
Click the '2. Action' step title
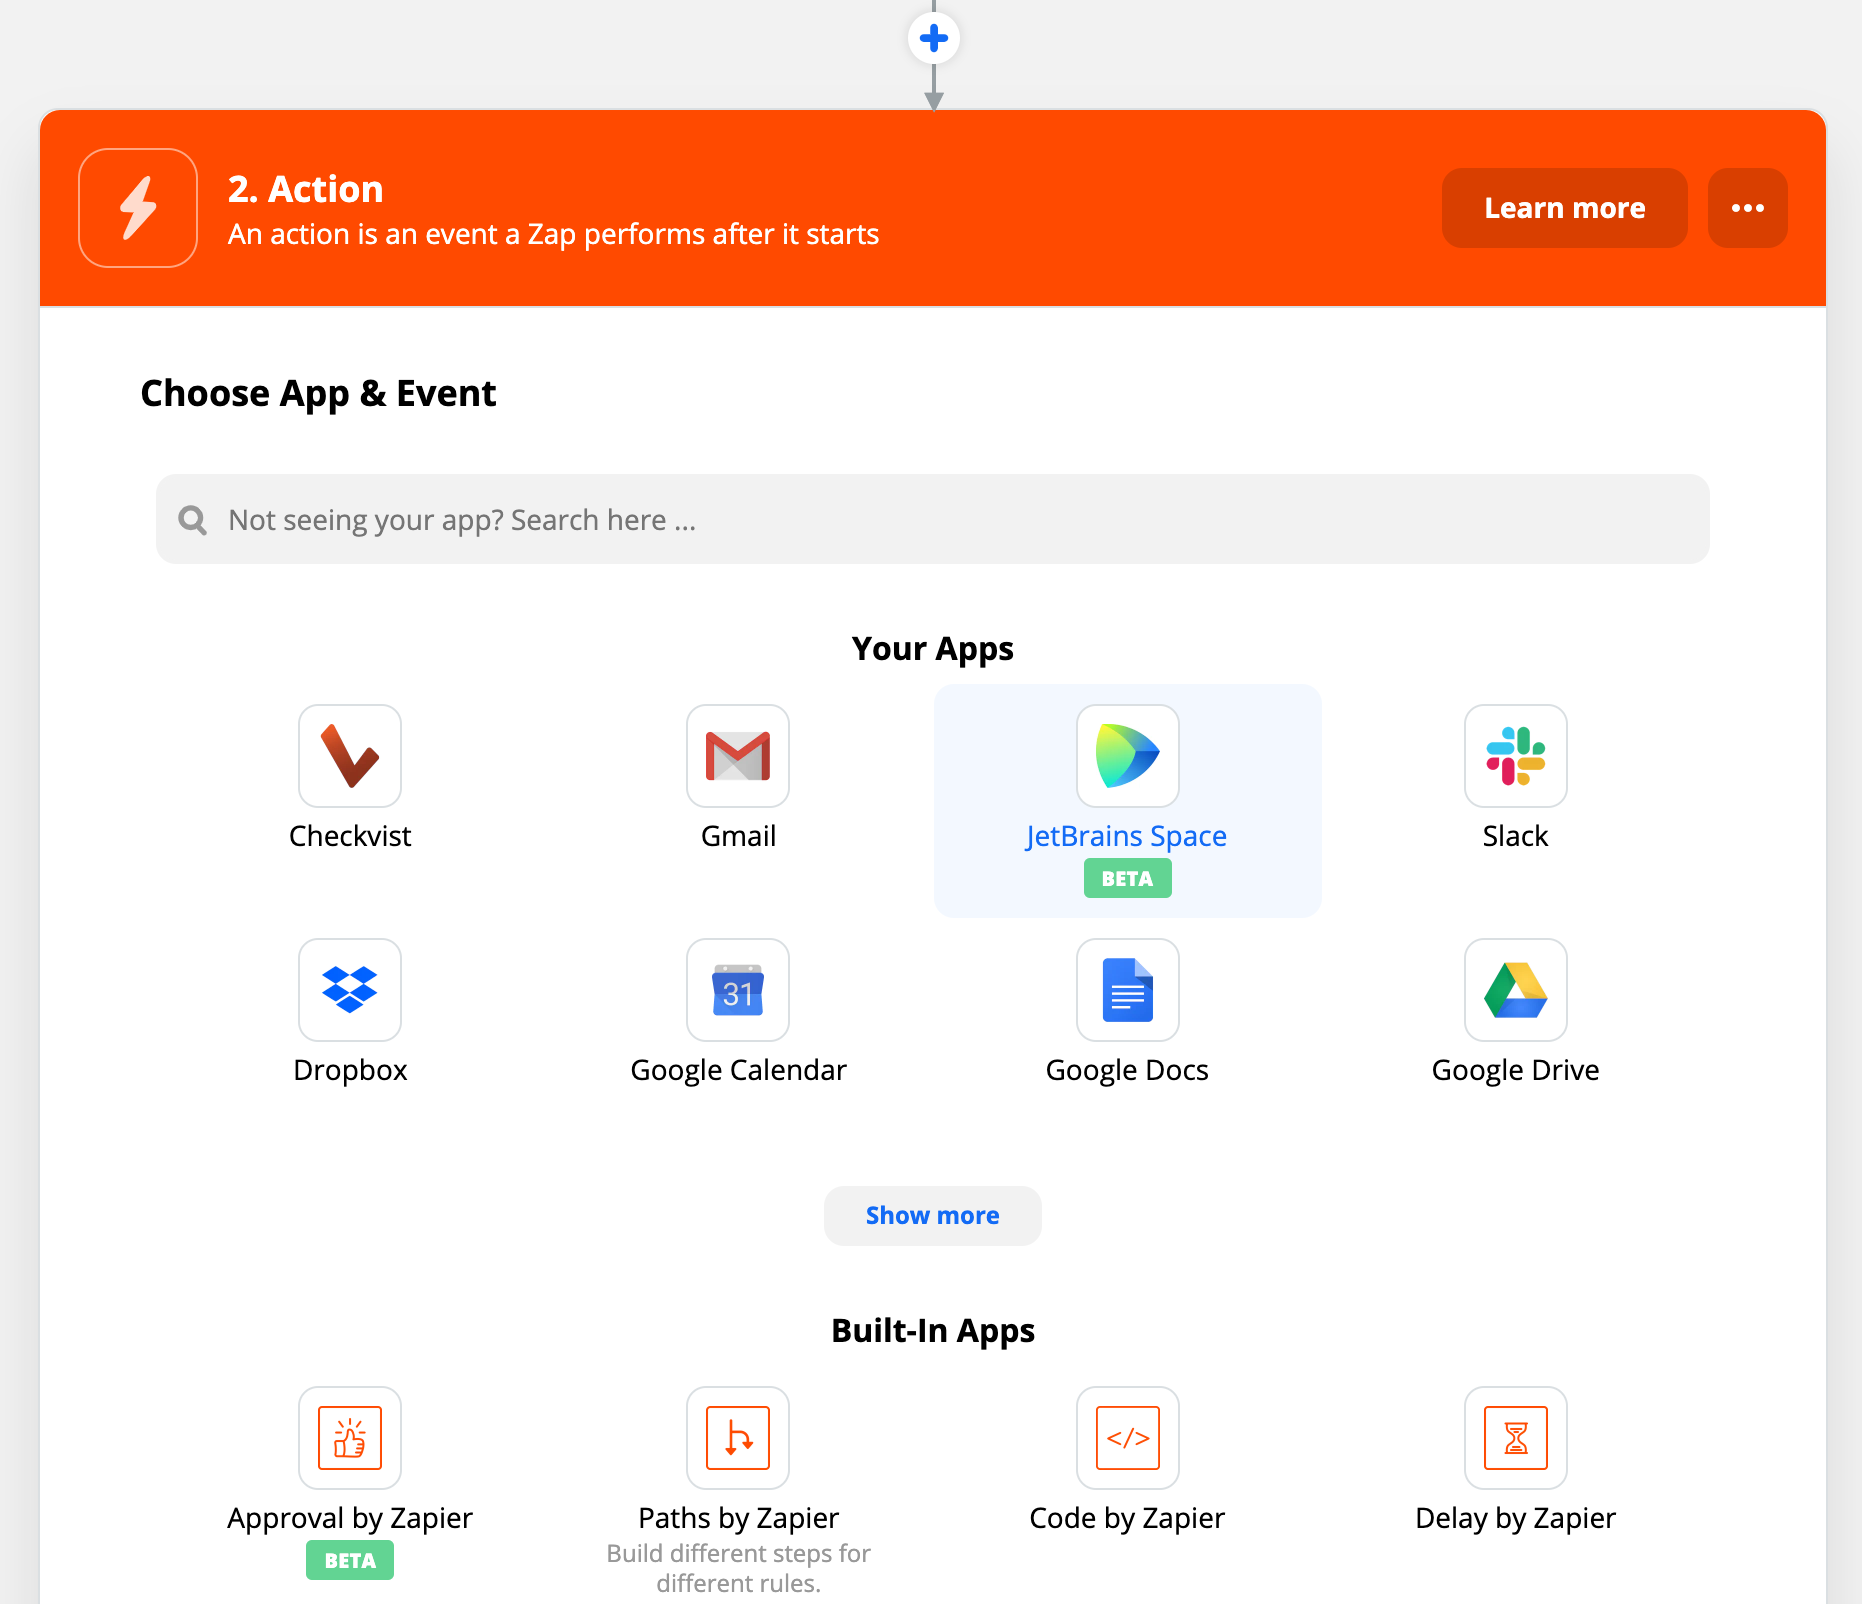tap(305, 189)
